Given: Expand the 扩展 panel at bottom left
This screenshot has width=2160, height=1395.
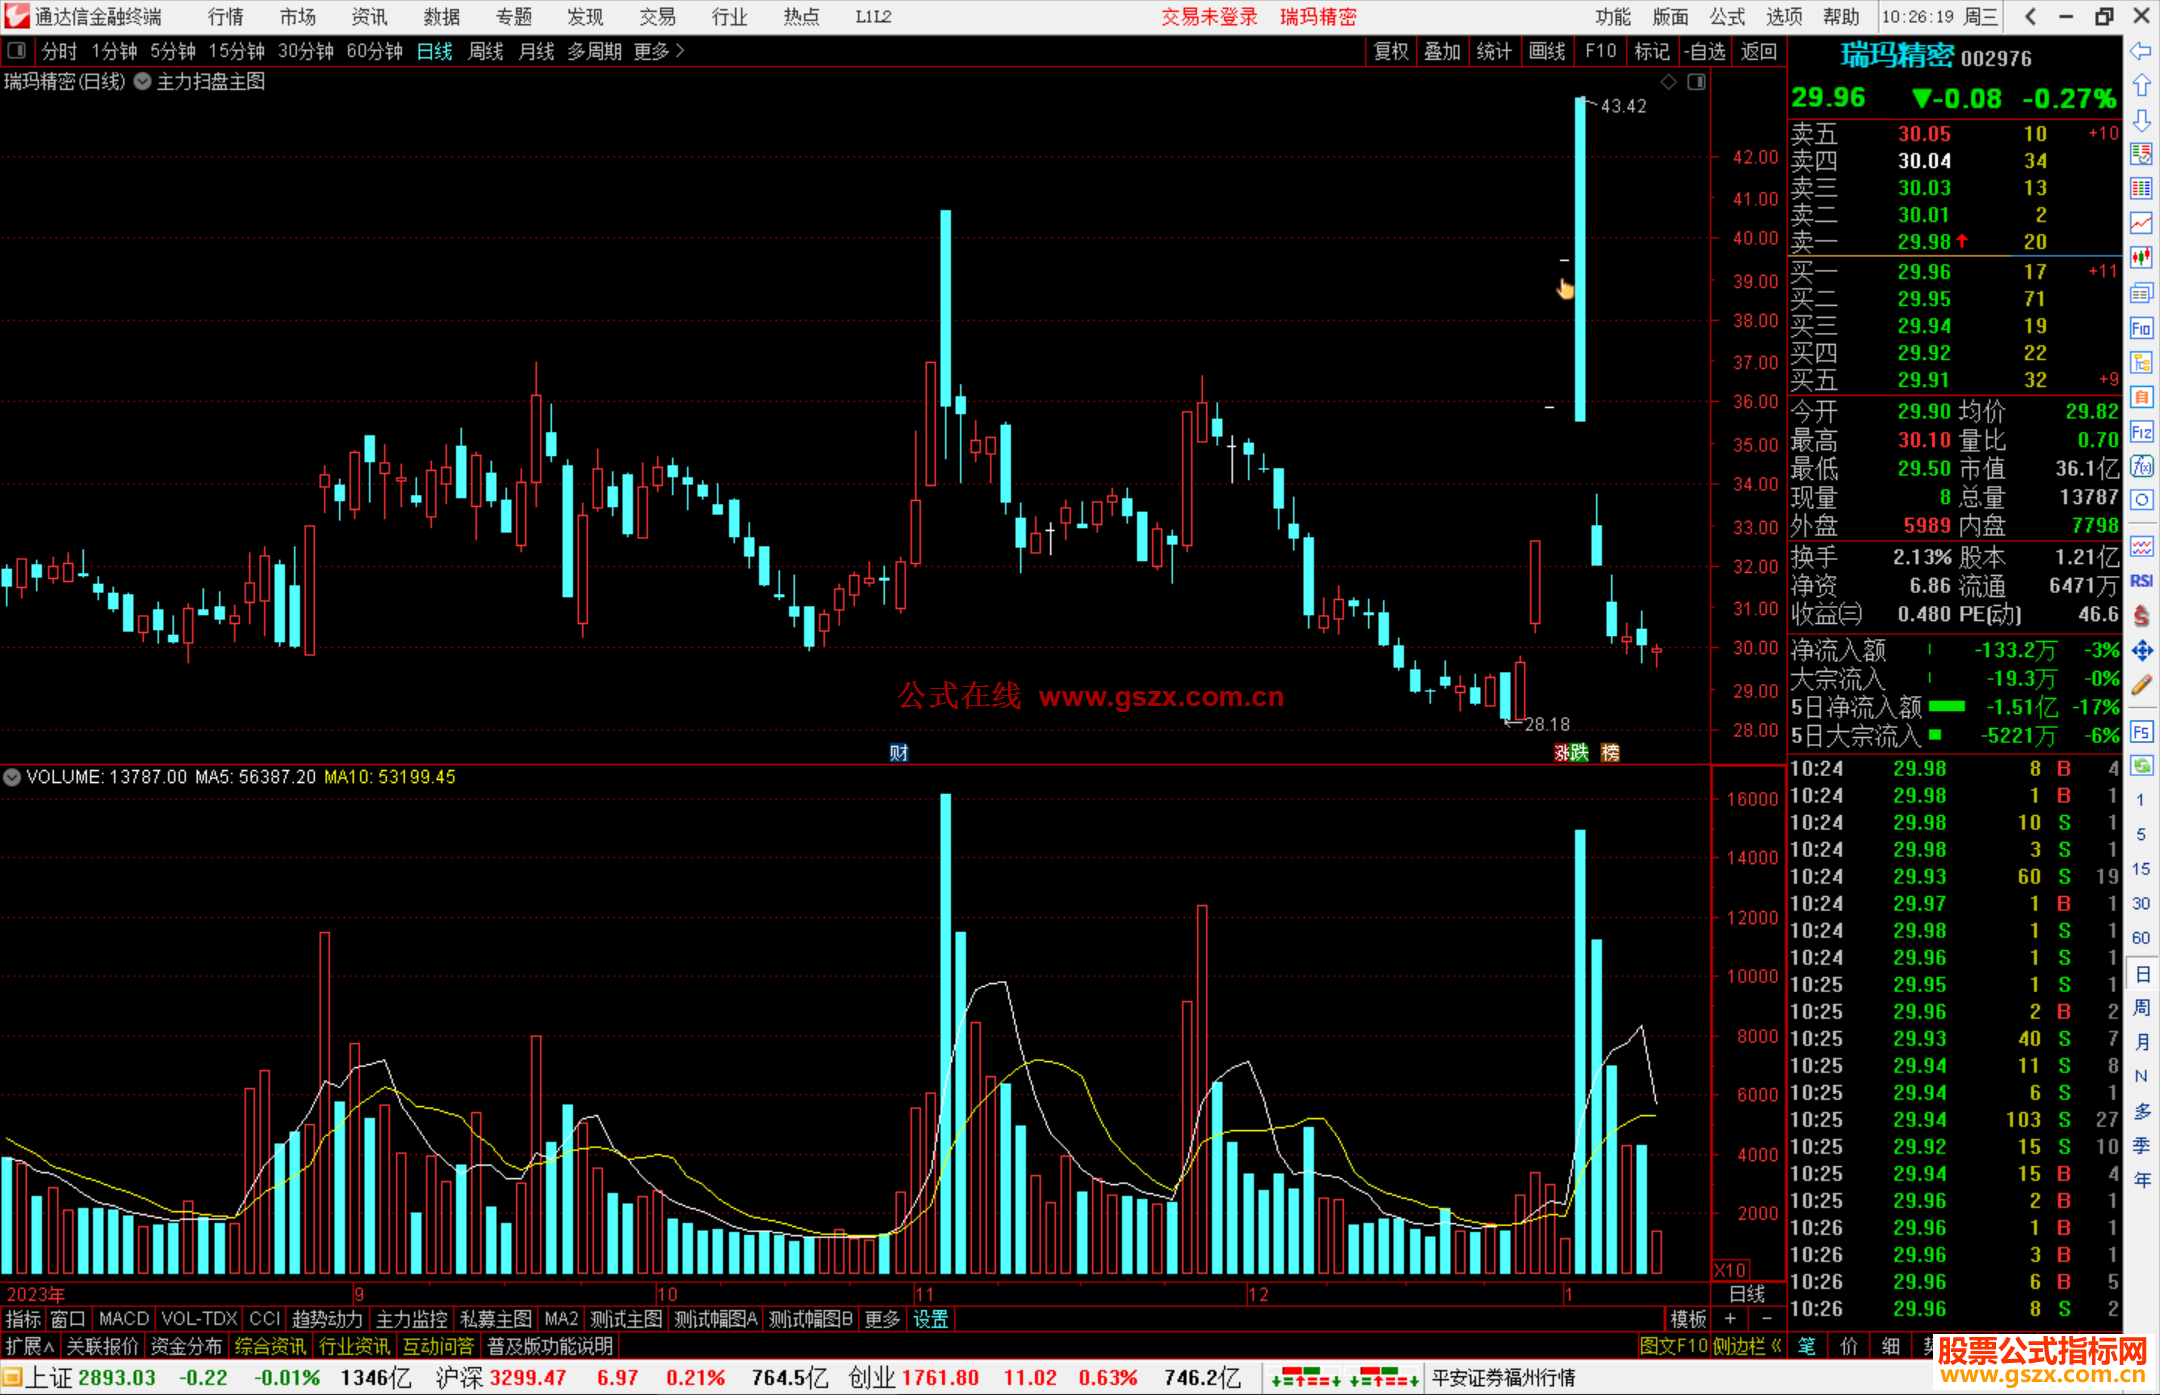Looking at the screenshot, I should coord(30,1346).
